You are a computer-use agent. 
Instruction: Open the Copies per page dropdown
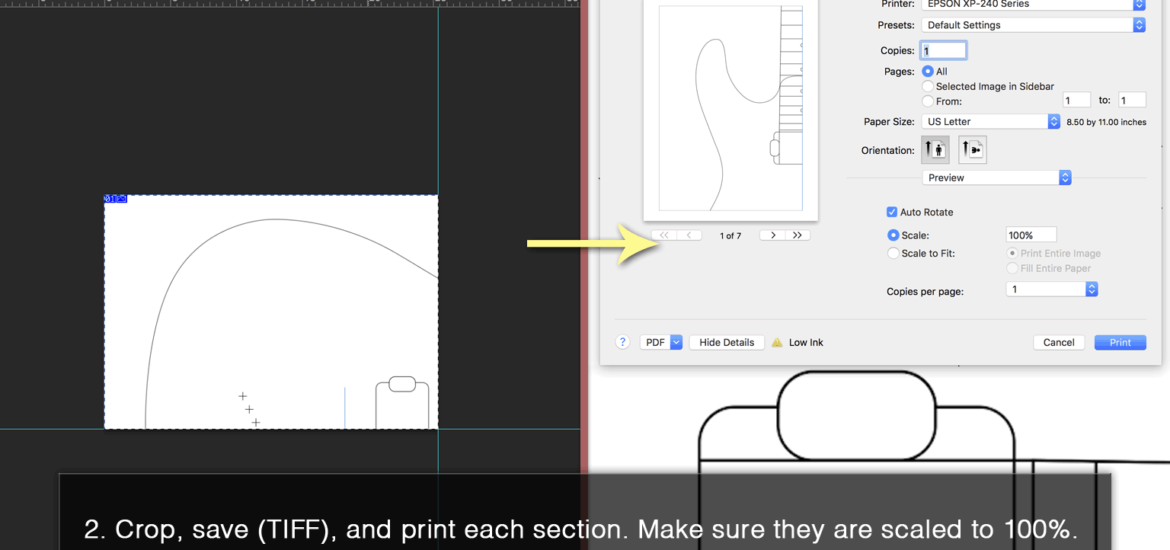point(1051,289)
